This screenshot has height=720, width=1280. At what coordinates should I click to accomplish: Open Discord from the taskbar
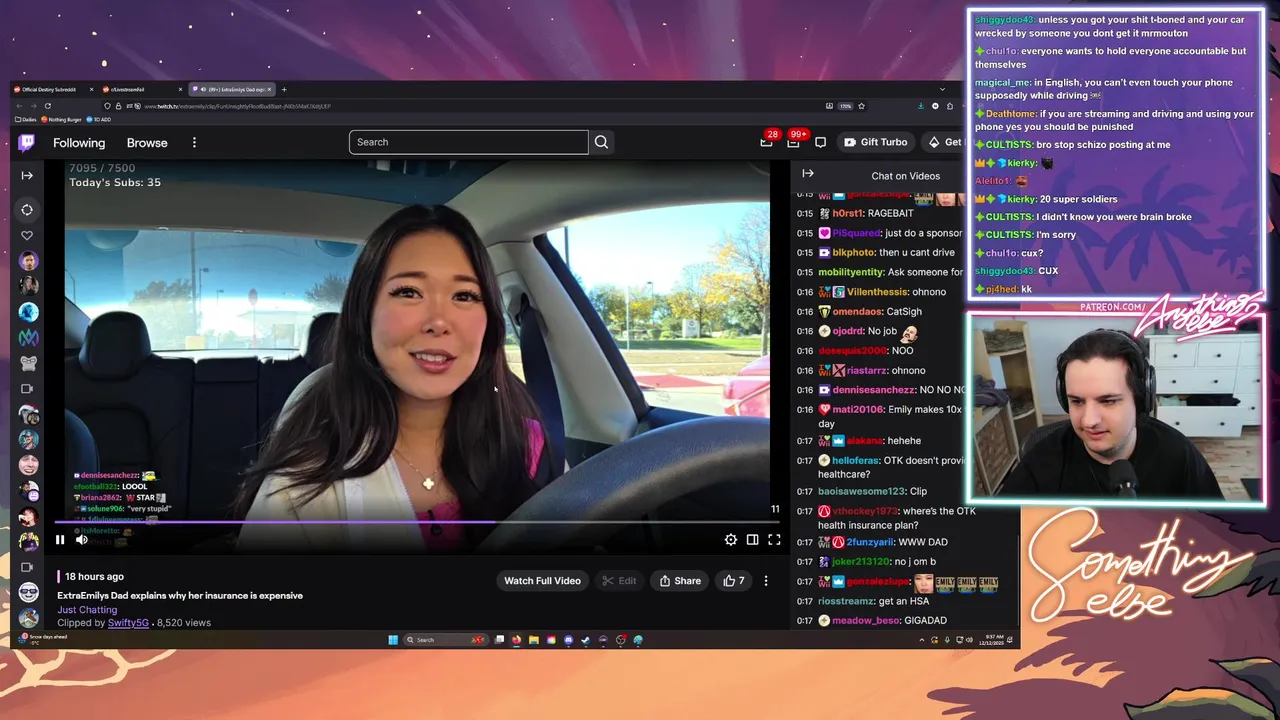(x=568, y=640)
